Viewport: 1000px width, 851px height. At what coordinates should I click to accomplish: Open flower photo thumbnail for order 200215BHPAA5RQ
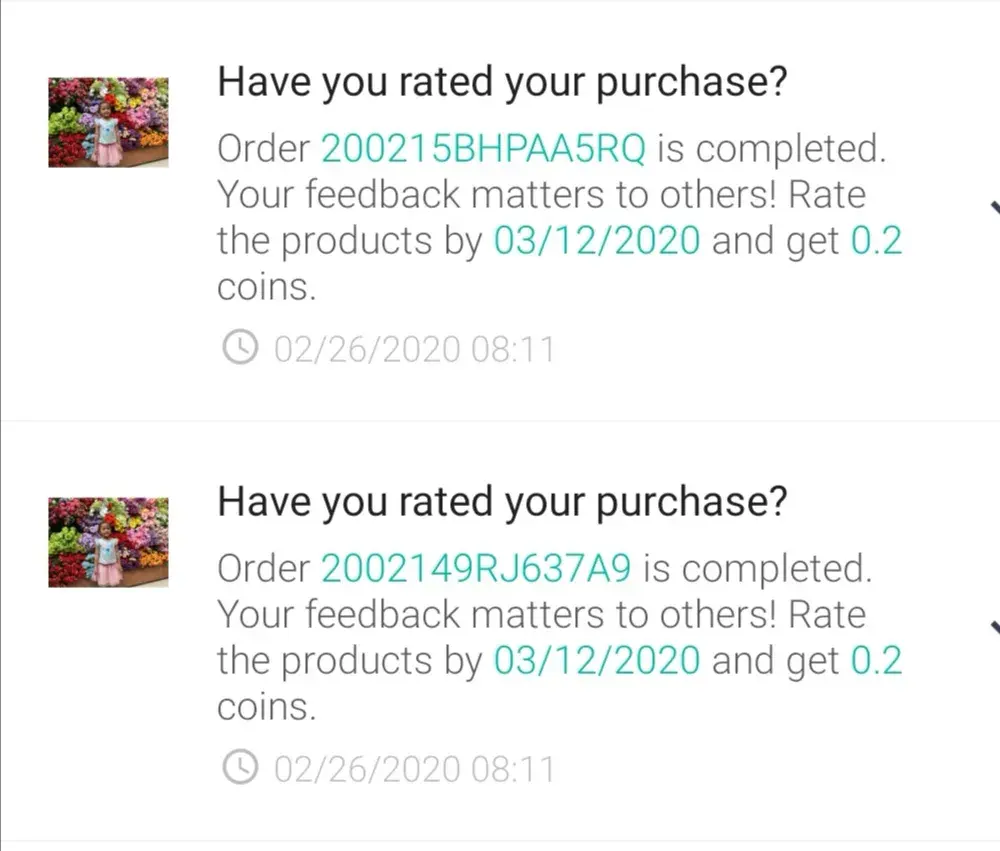point(108,121)
